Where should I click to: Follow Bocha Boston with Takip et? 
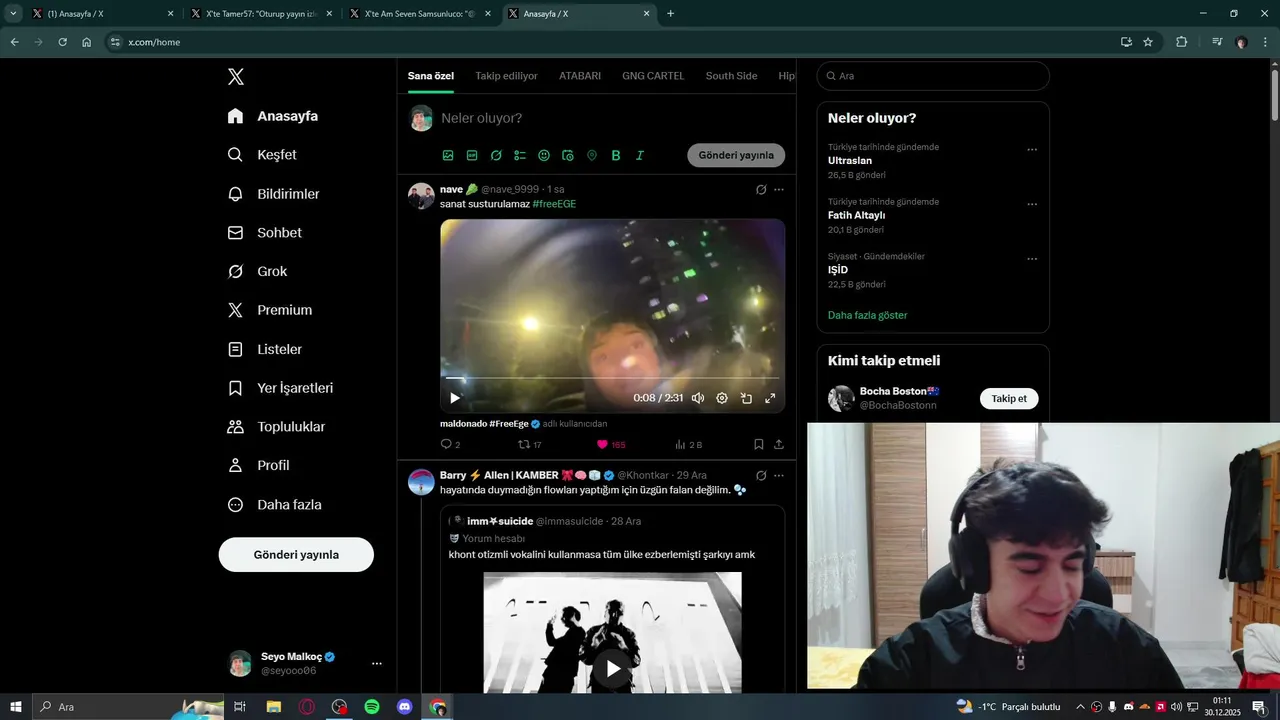coord(1009,398)
